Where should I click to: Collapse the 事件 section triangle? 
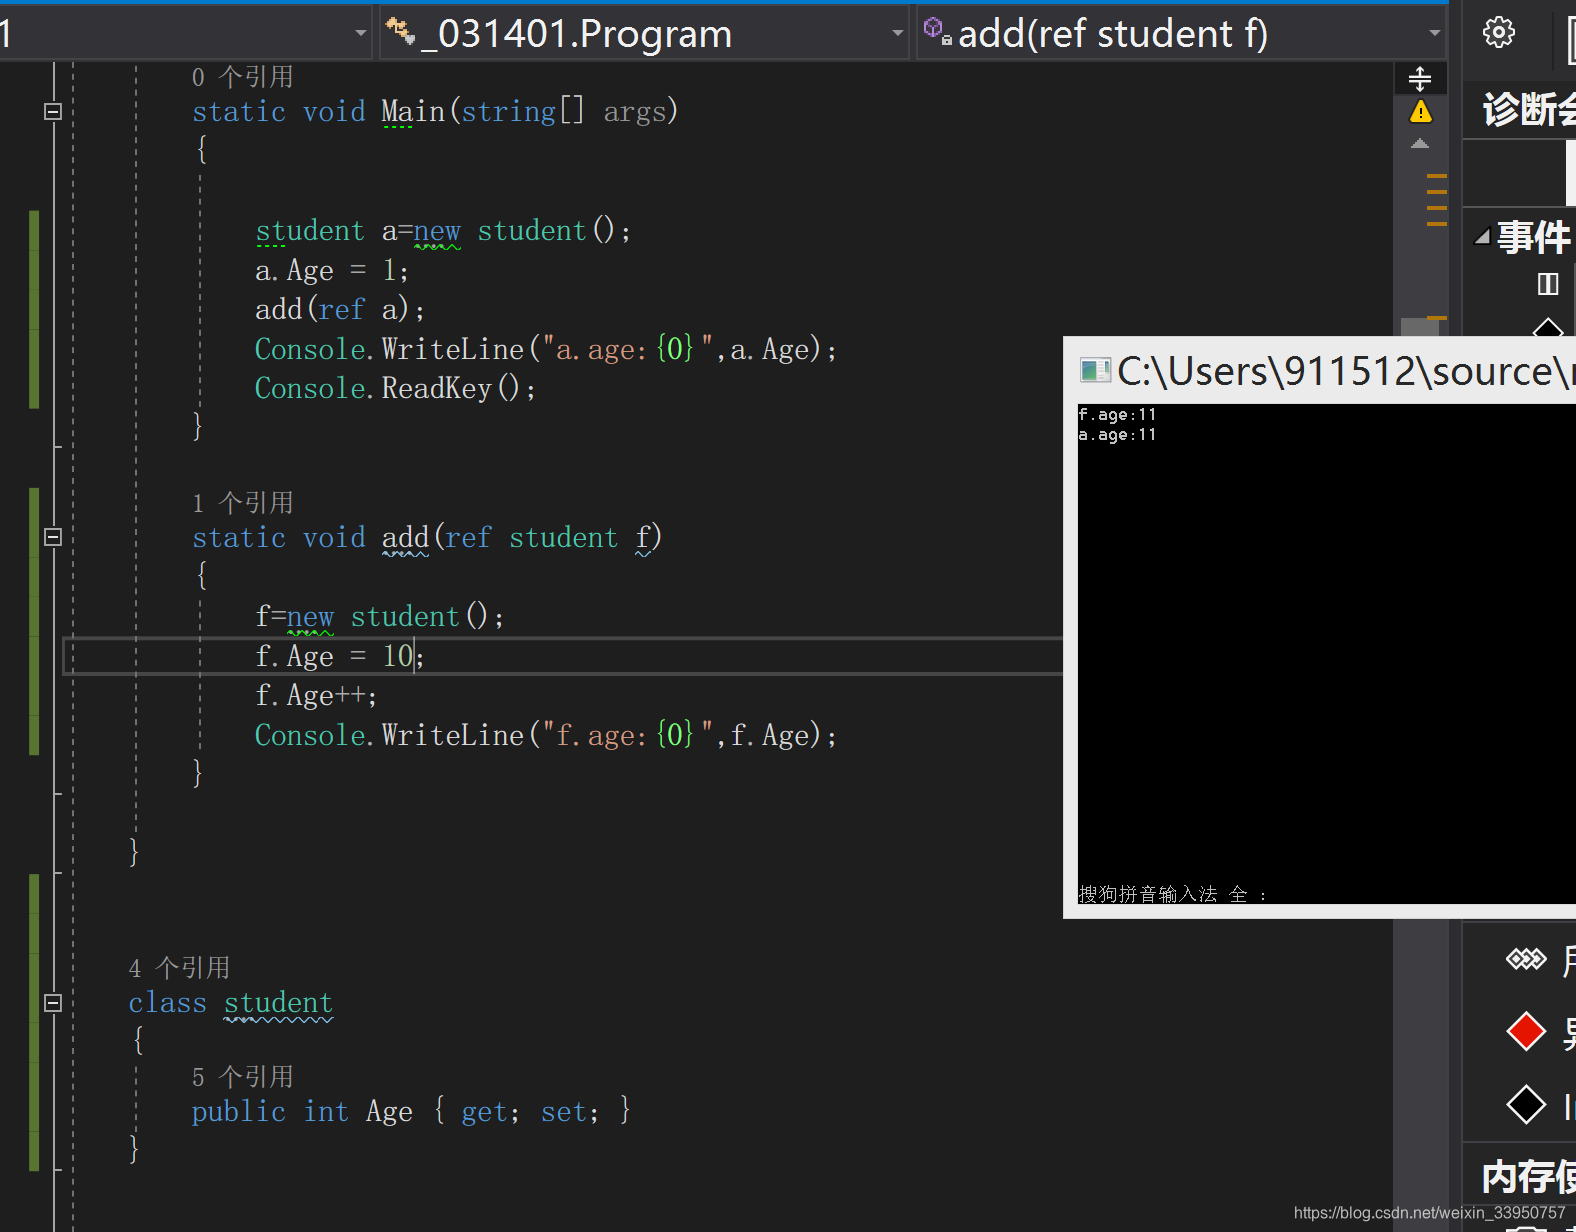click(1482, 237)
